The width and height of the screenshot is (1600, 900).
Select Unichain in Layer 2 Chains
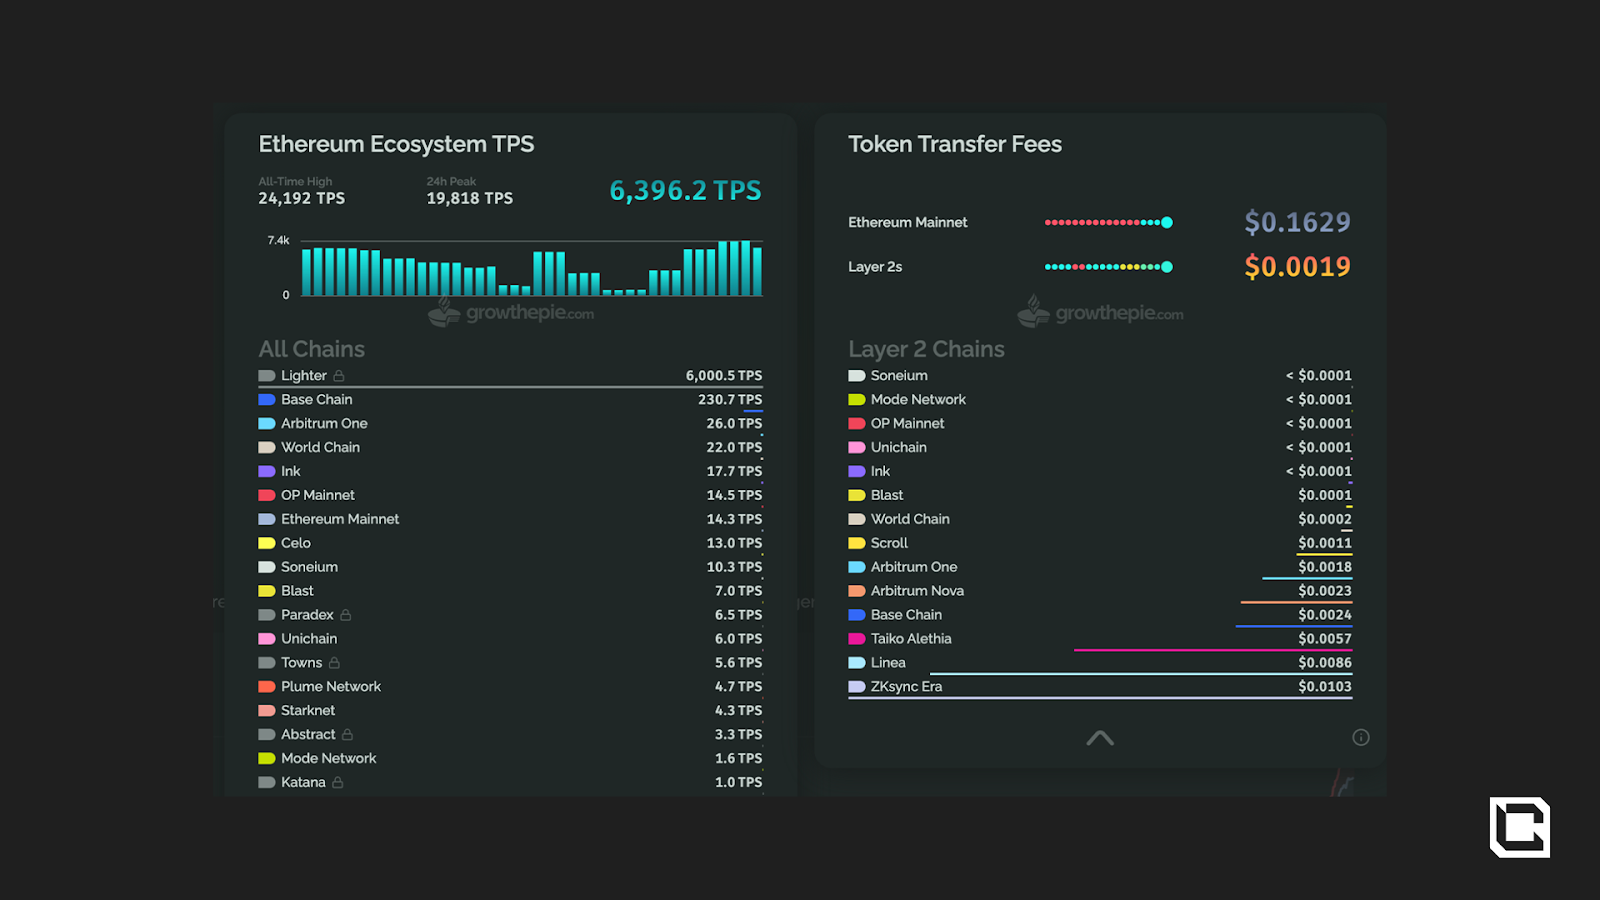pyautogui.click(x=1100, y=448)
